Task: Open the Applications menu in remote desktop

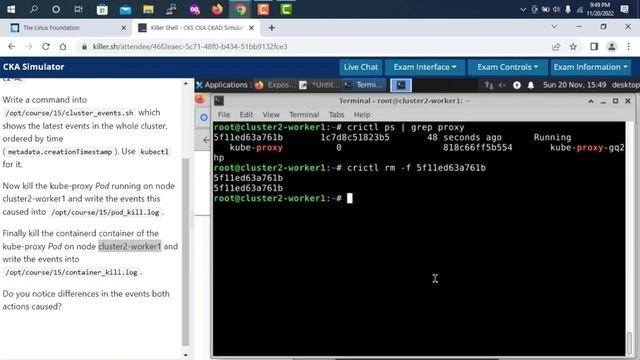Action: 222,85
